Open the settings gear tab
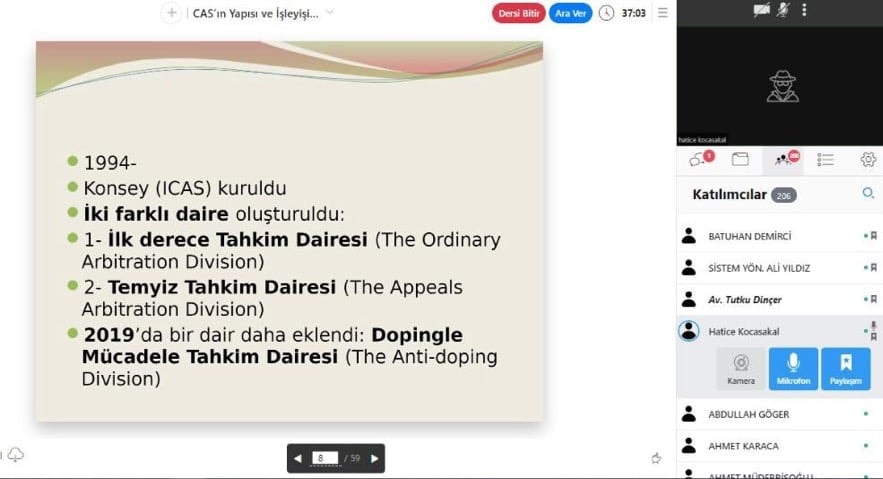The width and height of the screenshot is (883, 479). click(868, 159)
